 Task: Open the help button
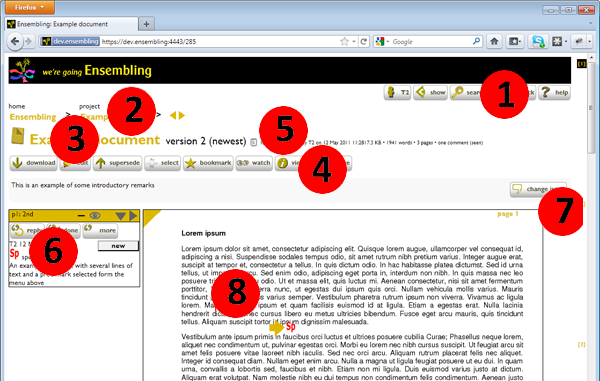coord(554,93)
